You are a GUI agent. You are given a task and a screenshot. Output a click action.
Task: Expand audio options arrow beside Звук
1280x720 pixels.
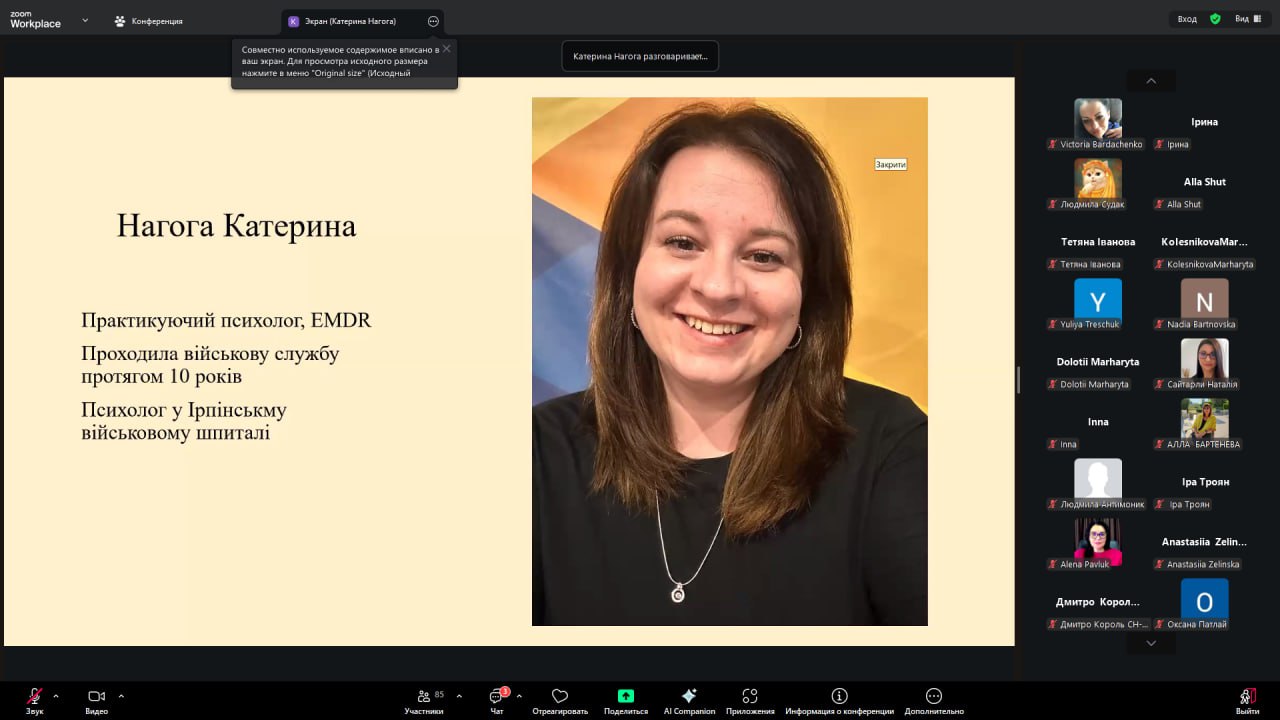tap(56, 696)
